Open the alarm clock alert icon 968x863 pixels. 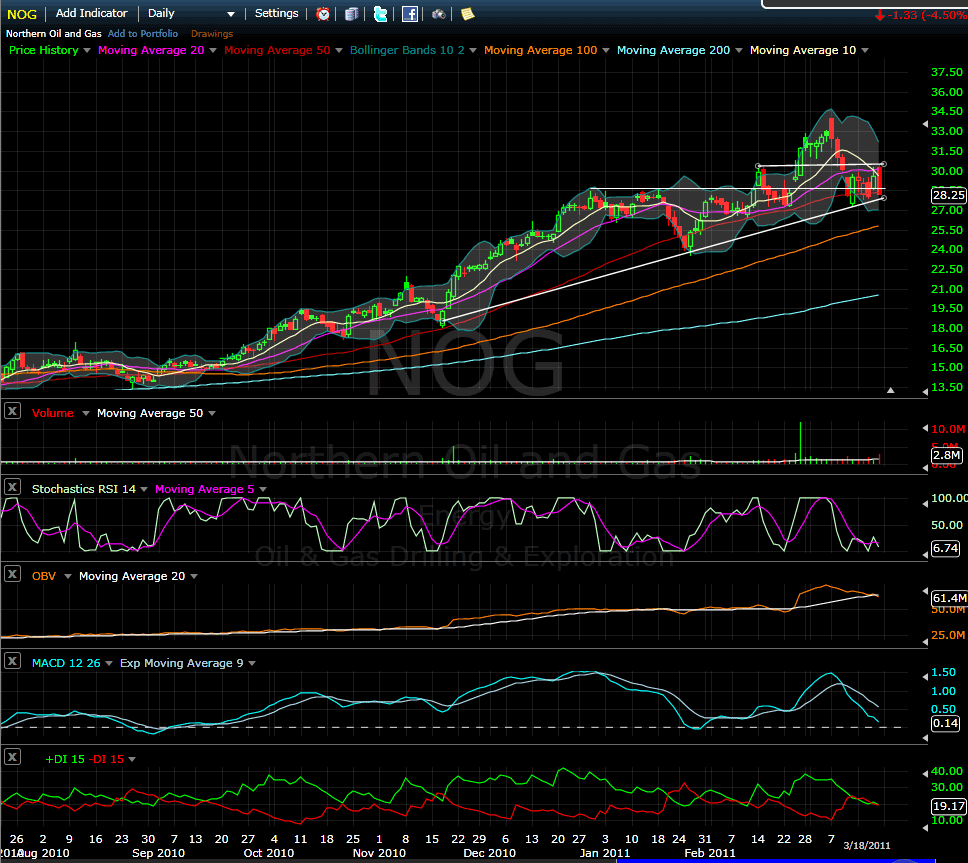(x=323, y=14)
